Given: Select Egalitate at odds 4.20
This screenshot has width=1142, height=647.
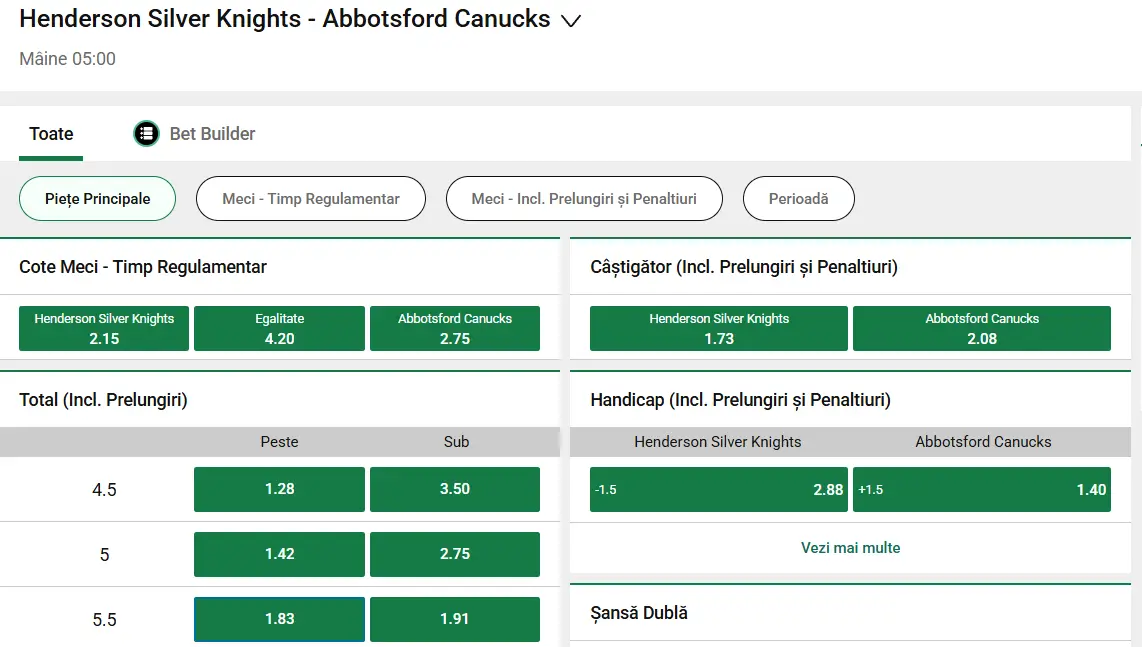Looking at the screenshot, I should pos(279,328).
